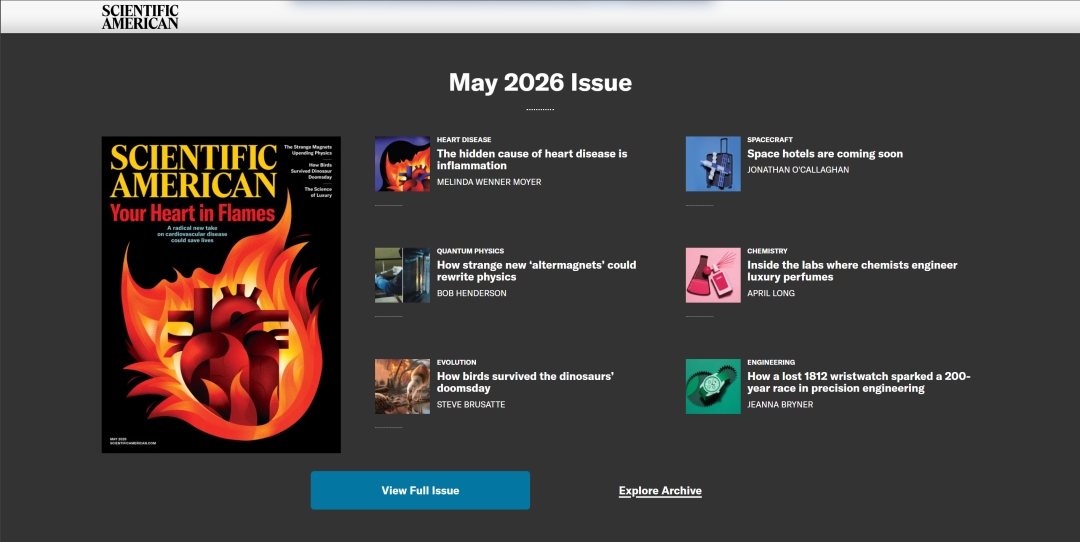Open 'How strange new altermagnets could rewrite physics'
This screenshot has width=1080, height=542.
[537, 271]
